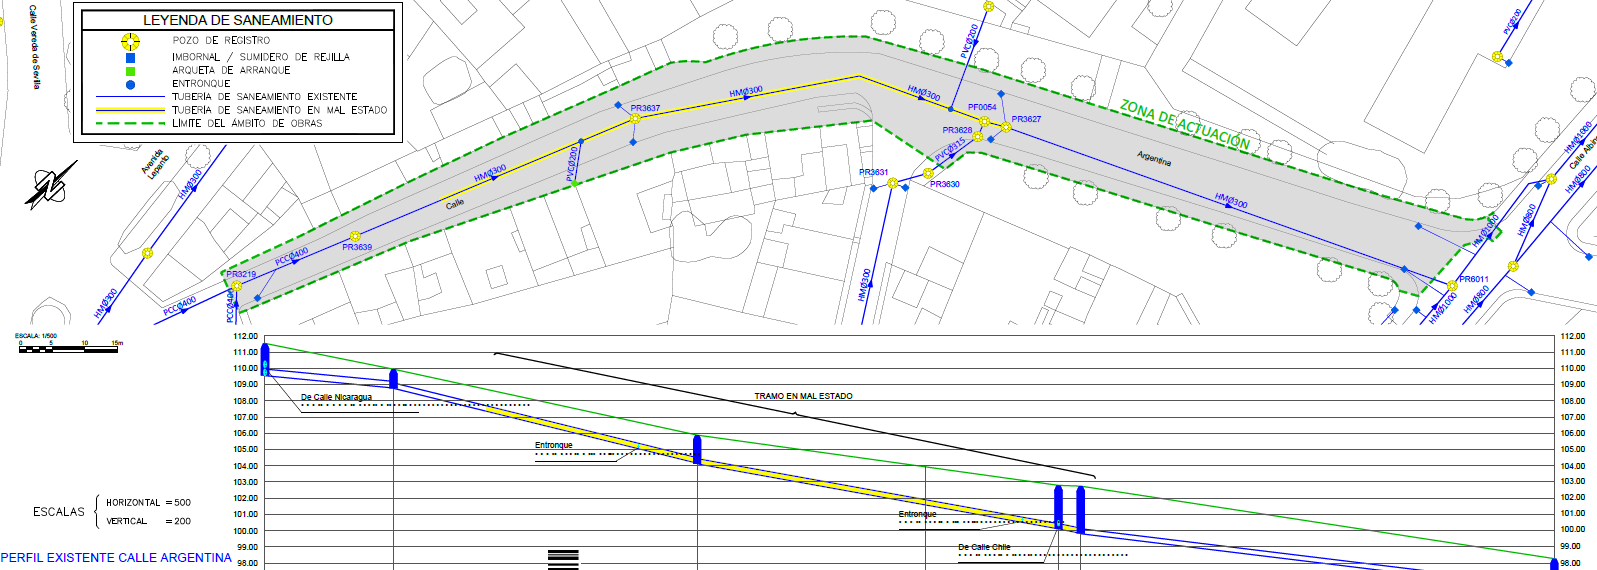Click the manhole marker labeled PR3639
The image size is (1597, 570).
[x=355, y=237]
